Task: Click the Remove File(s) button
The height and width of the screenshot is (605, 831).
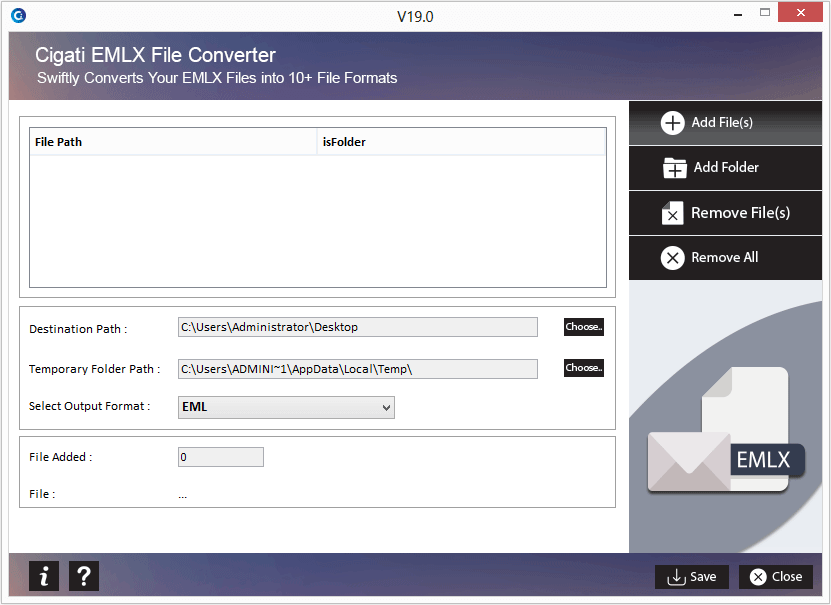Action: coord(725,213)
